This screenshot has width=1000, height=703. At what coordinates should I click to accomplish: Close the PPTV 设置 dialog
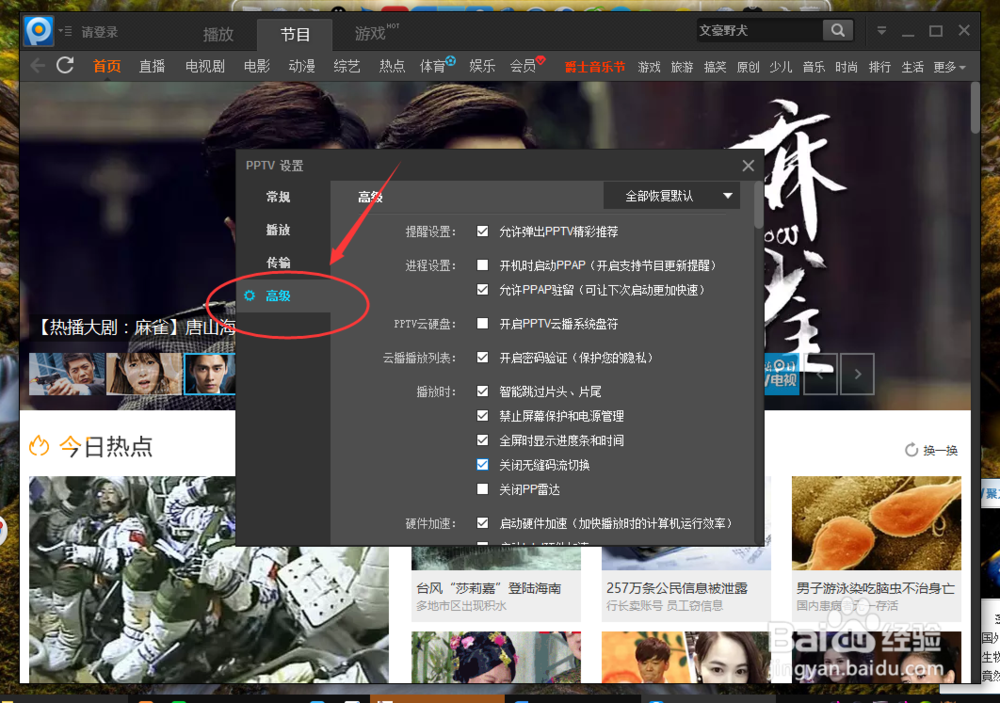point(748,166)
